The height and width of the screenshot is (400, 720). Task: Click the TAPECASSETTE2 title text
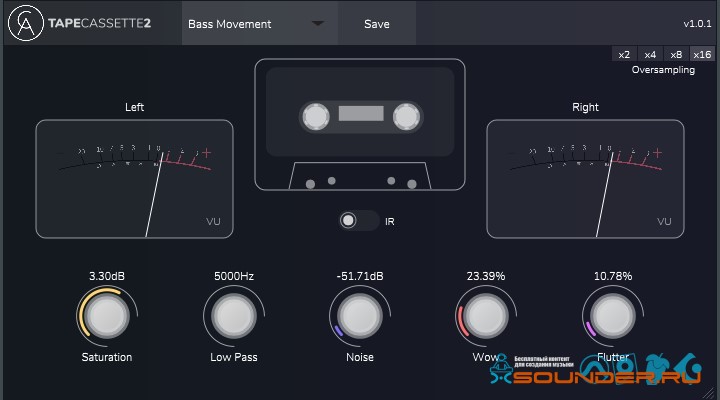point(100,23)
